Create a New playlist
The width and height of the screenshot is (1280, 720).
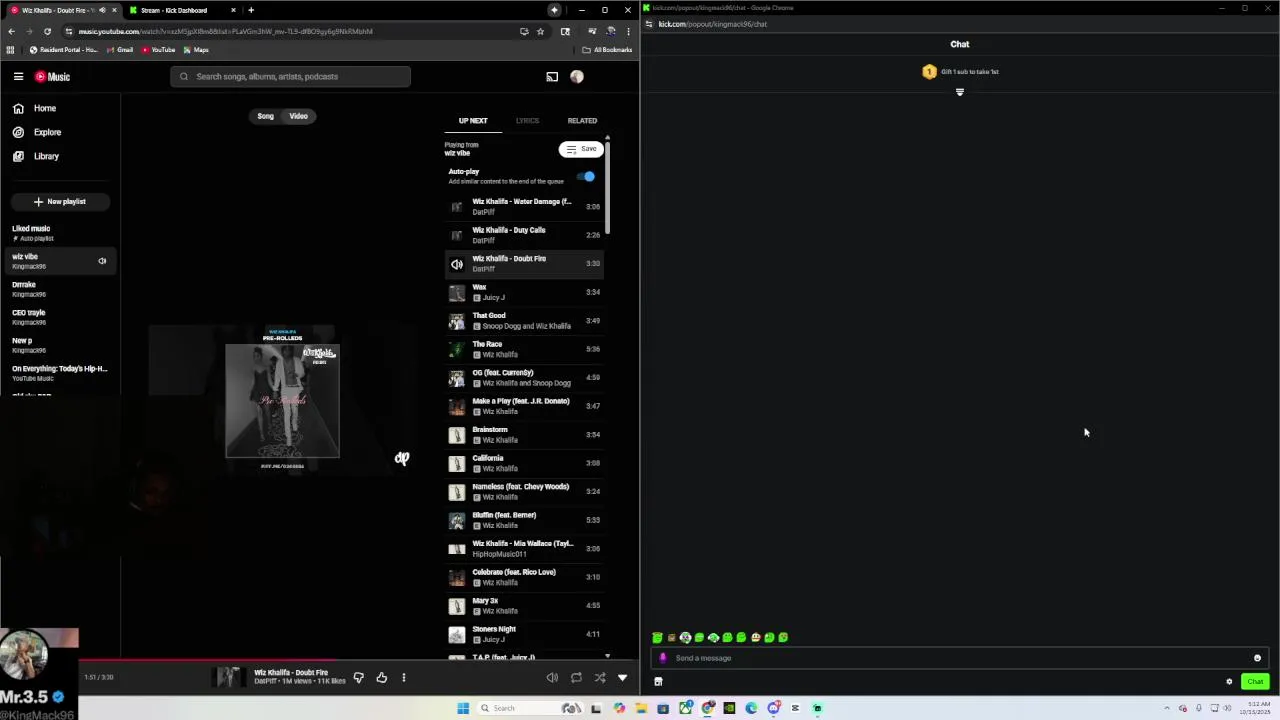point(60,201)
